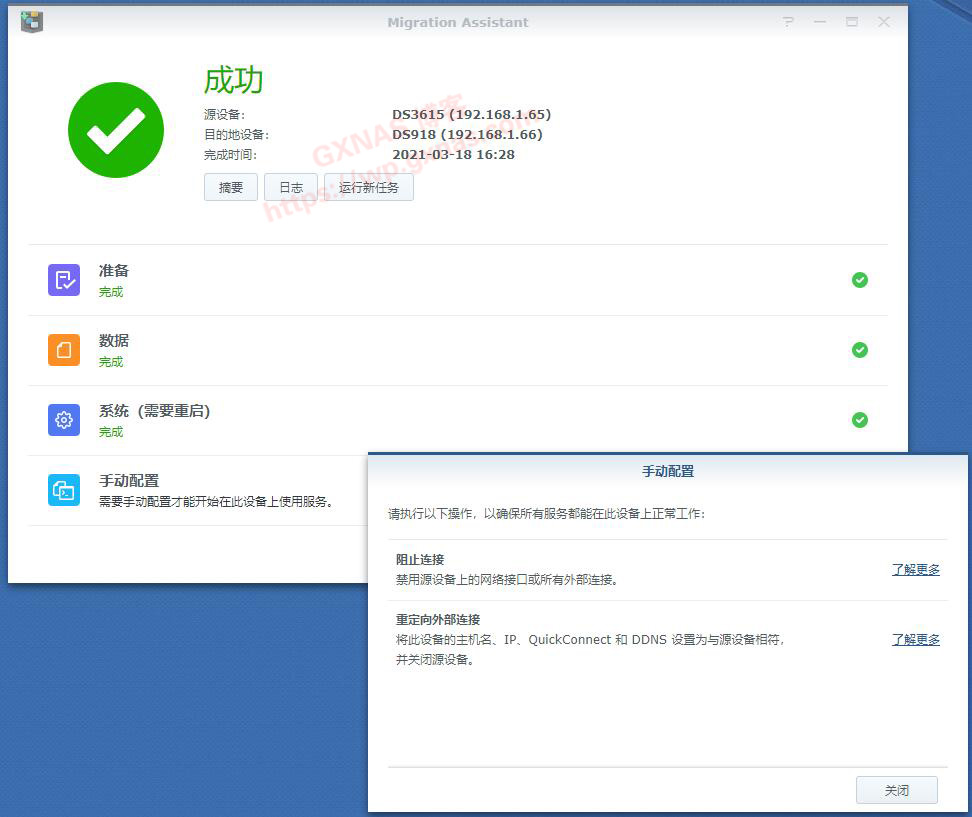Click the green check on 系统 row
The image size is (972, 817).
point(860,420)
